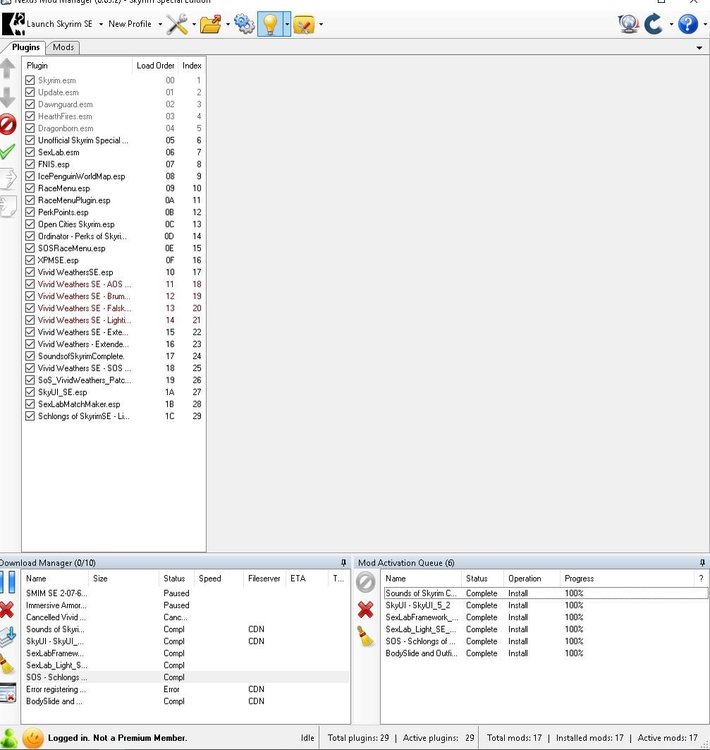Click broom clear icon in Activation Queue
This screenshot has height=750, width=710.
point(366,636)
